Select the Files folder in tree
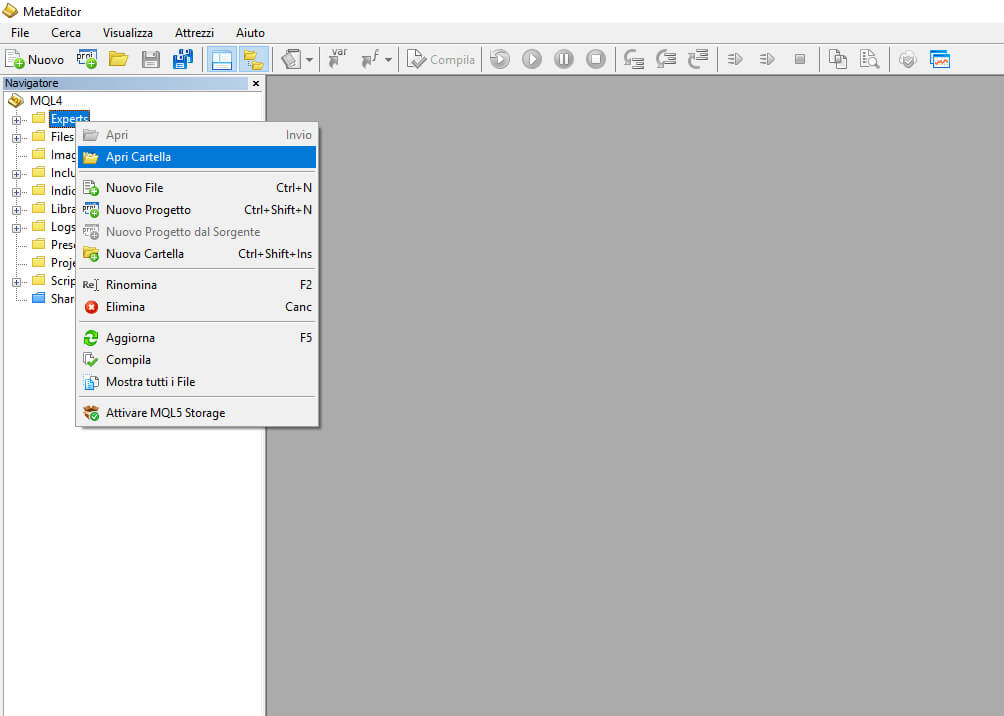1004x716 pixels. pos(62,136)
